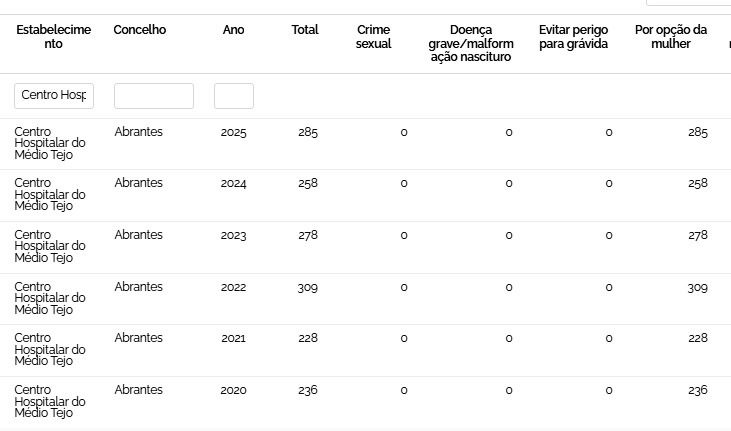Sort by Estabelecimento column header
Image resolution: width=731 pixels, height=431 pixels.
[54, 36]
